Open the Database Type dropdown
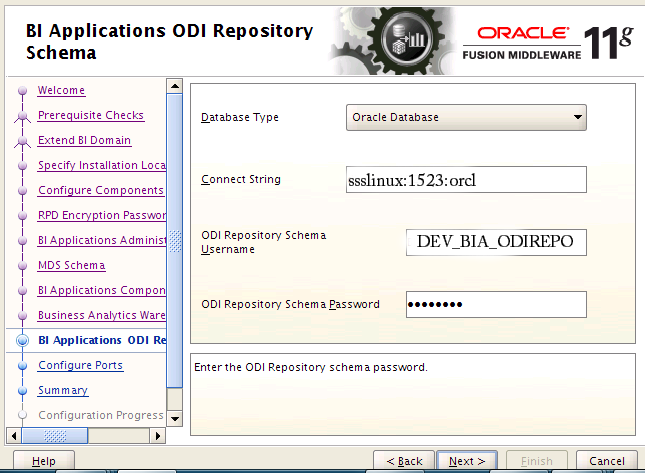The width and height of the screenshot is (645, 473). [x=466, y=118]
